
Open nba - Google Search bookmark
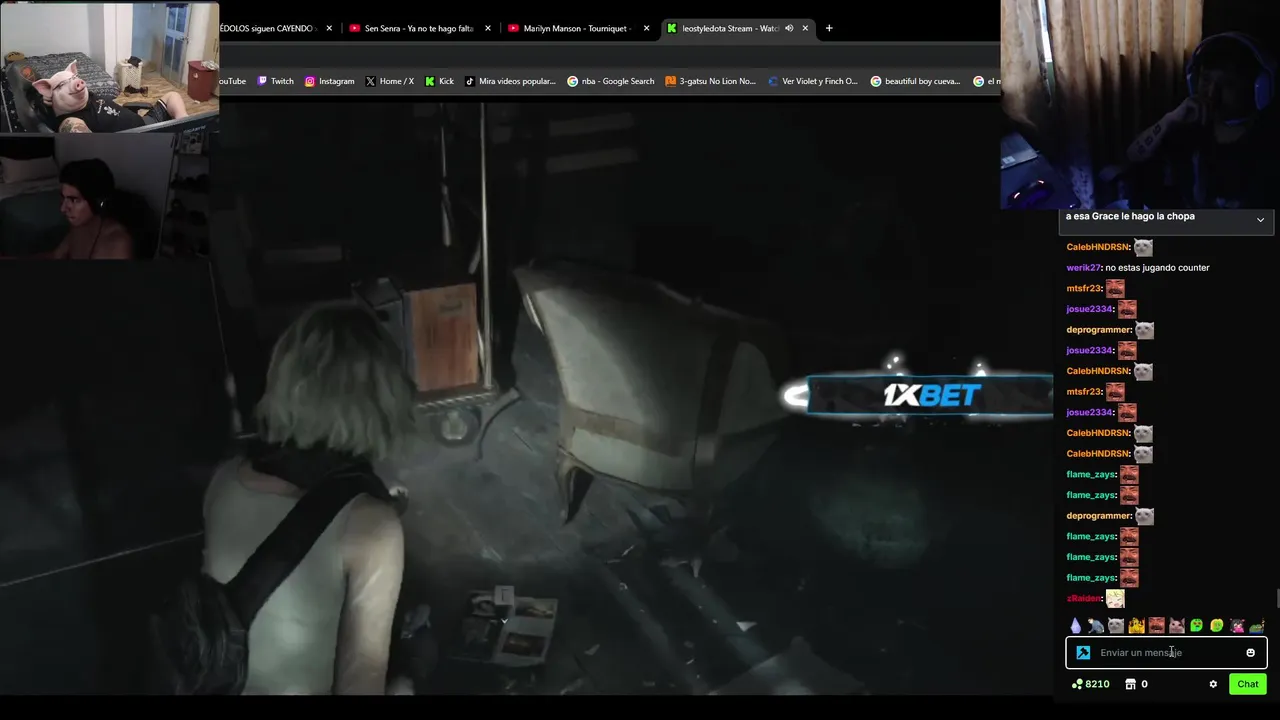(610, 81)
